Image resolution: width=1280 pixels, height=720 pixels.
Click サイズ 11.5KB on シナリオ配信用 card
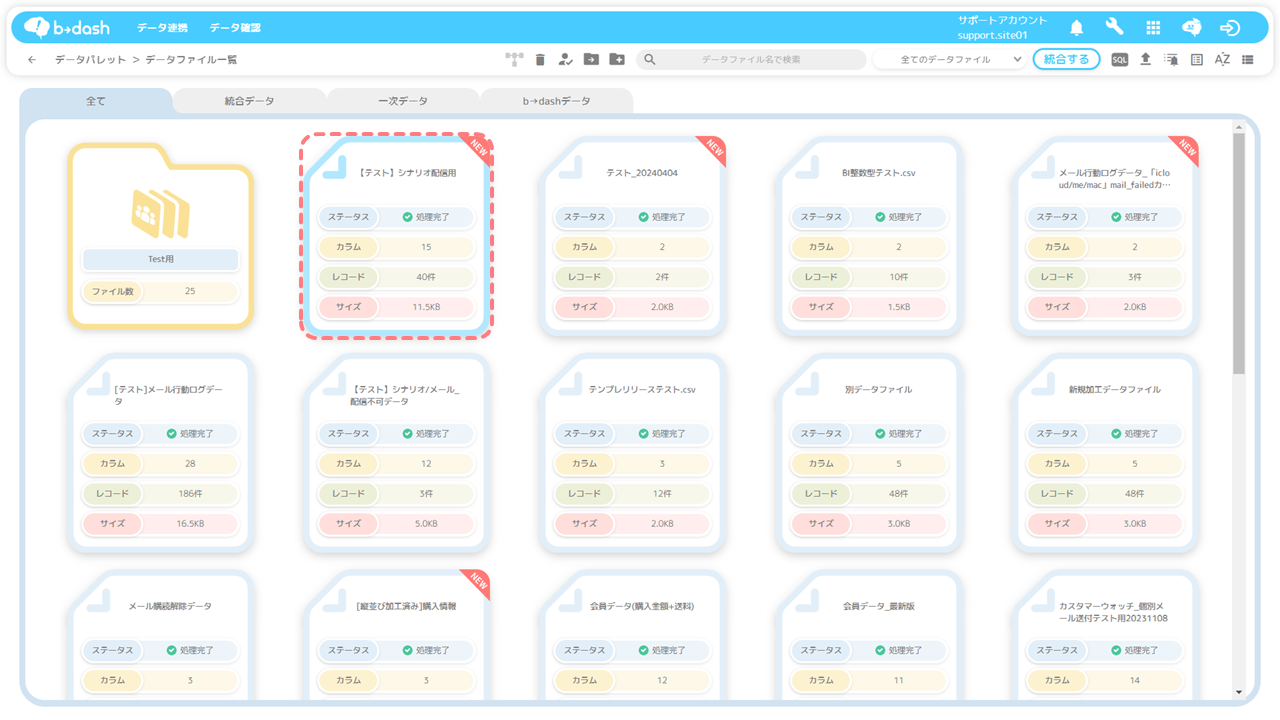point(397,307)
